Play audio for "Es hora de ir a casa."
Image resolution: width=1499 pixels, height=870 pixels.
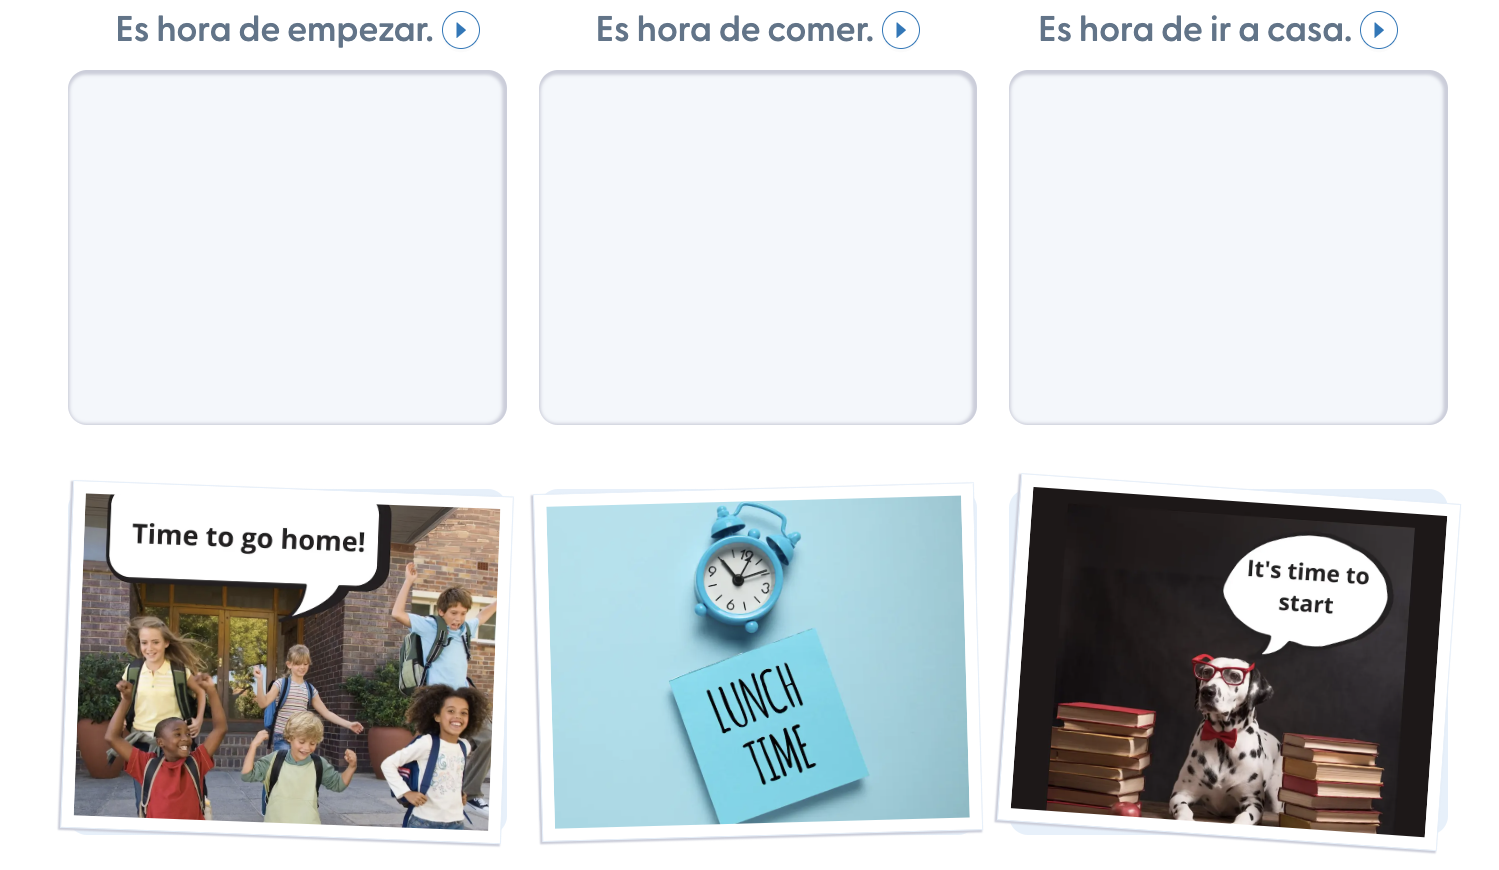(x=1379, y=30)
